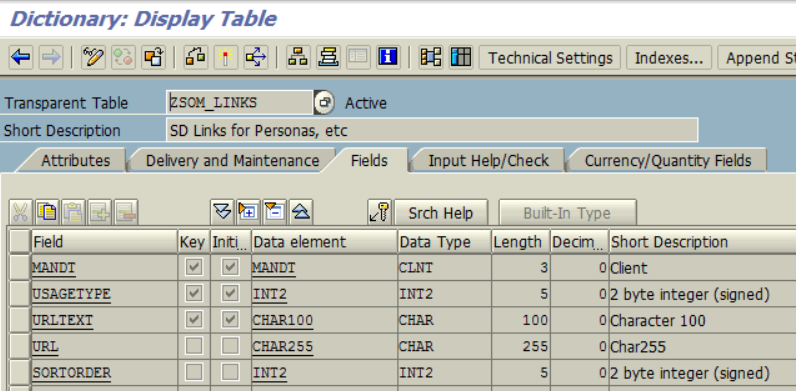The height and width of the screenshot is (391, 796).
Task: Click the Cut scissors icon
Action: 20,212
